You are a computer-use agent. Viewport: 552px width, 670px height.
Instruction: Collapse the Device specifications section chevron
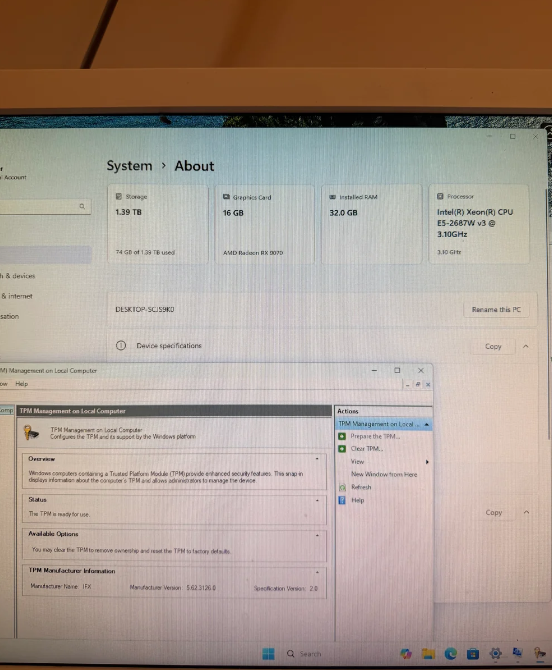[x=526, y=346]
